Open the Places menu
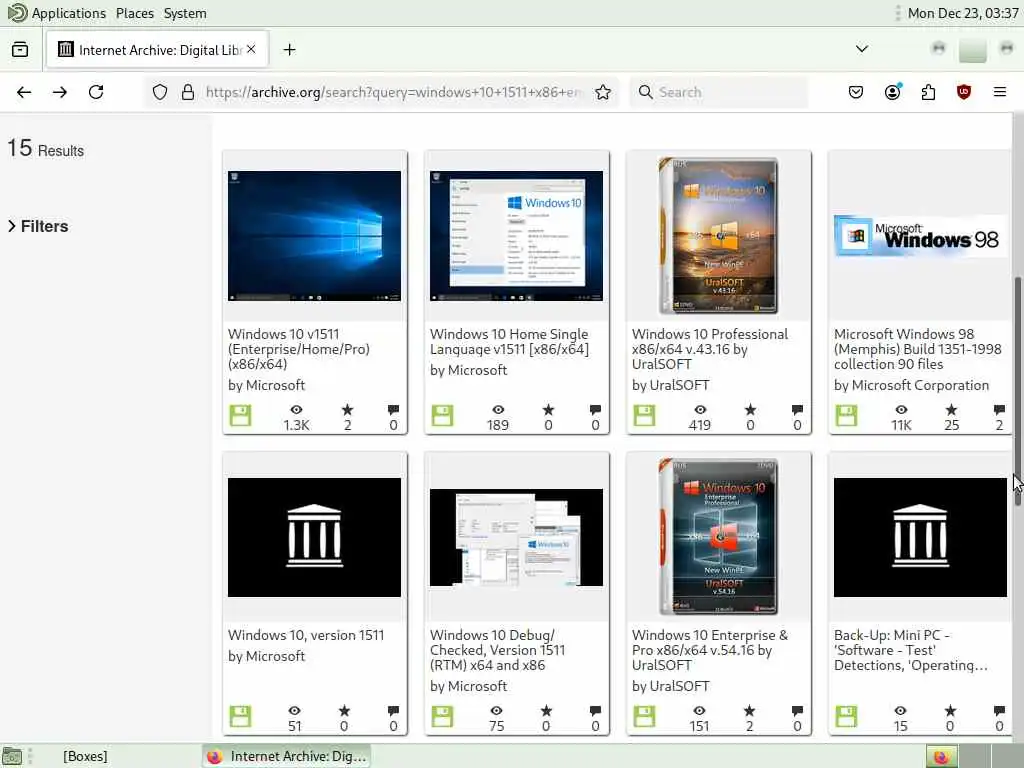The width and height of the screenshot is (1024, 768). coord(135,13)
